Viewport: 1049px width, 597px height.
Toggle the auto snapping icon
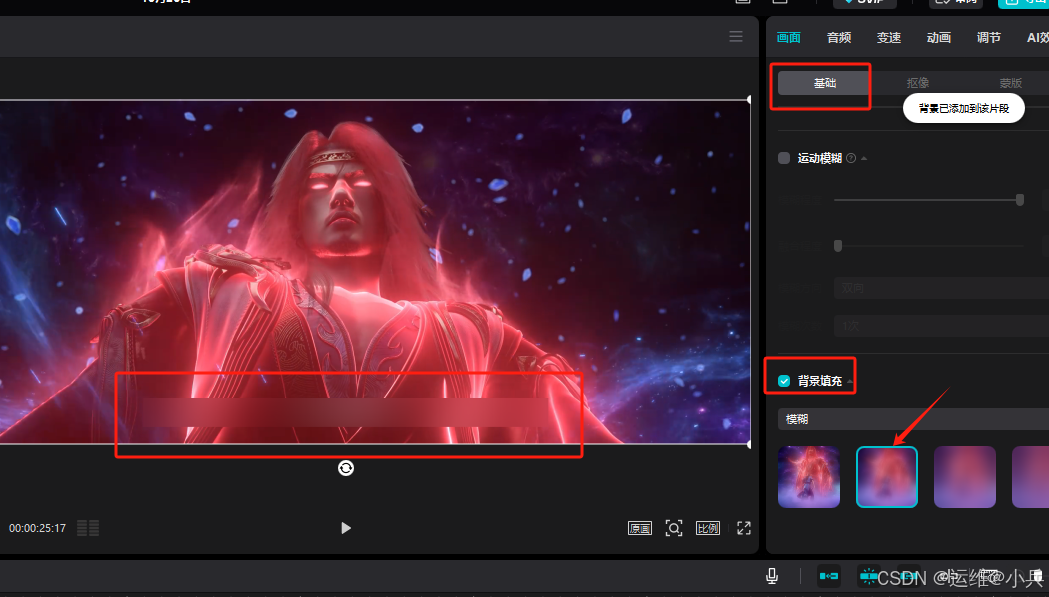(x=868, y=576)
